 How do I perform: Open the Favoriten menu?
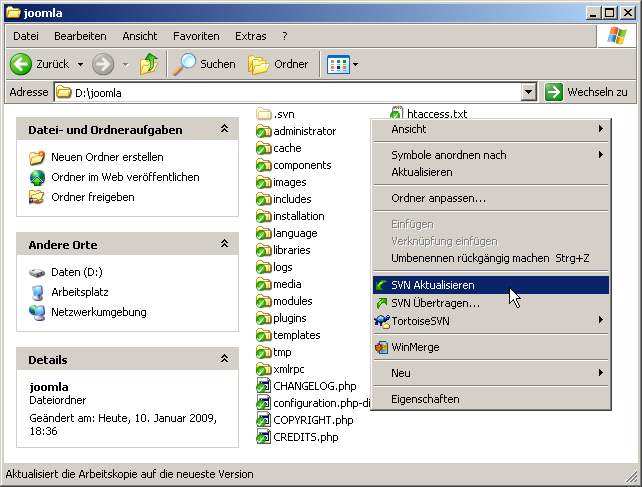click(196, 36)
